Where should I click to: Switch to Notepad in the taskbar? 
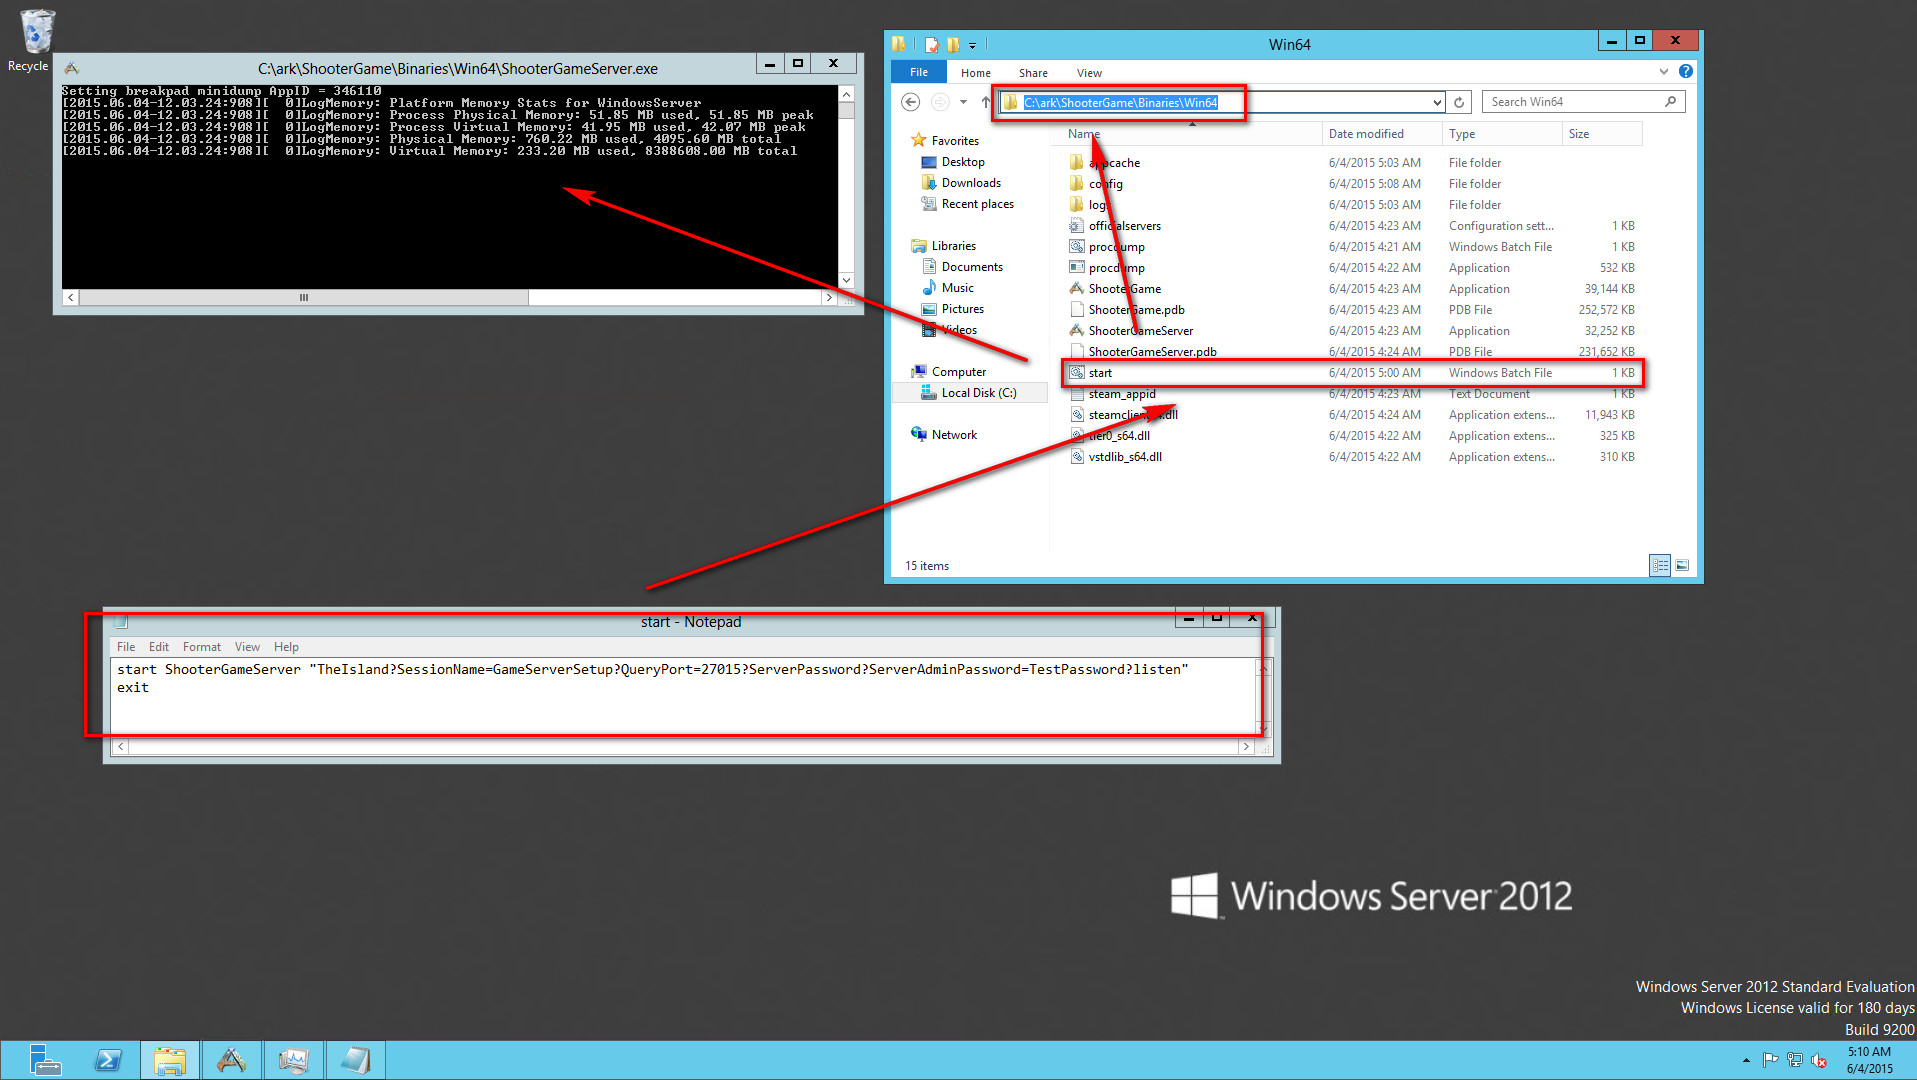(x=355, y=1060)
